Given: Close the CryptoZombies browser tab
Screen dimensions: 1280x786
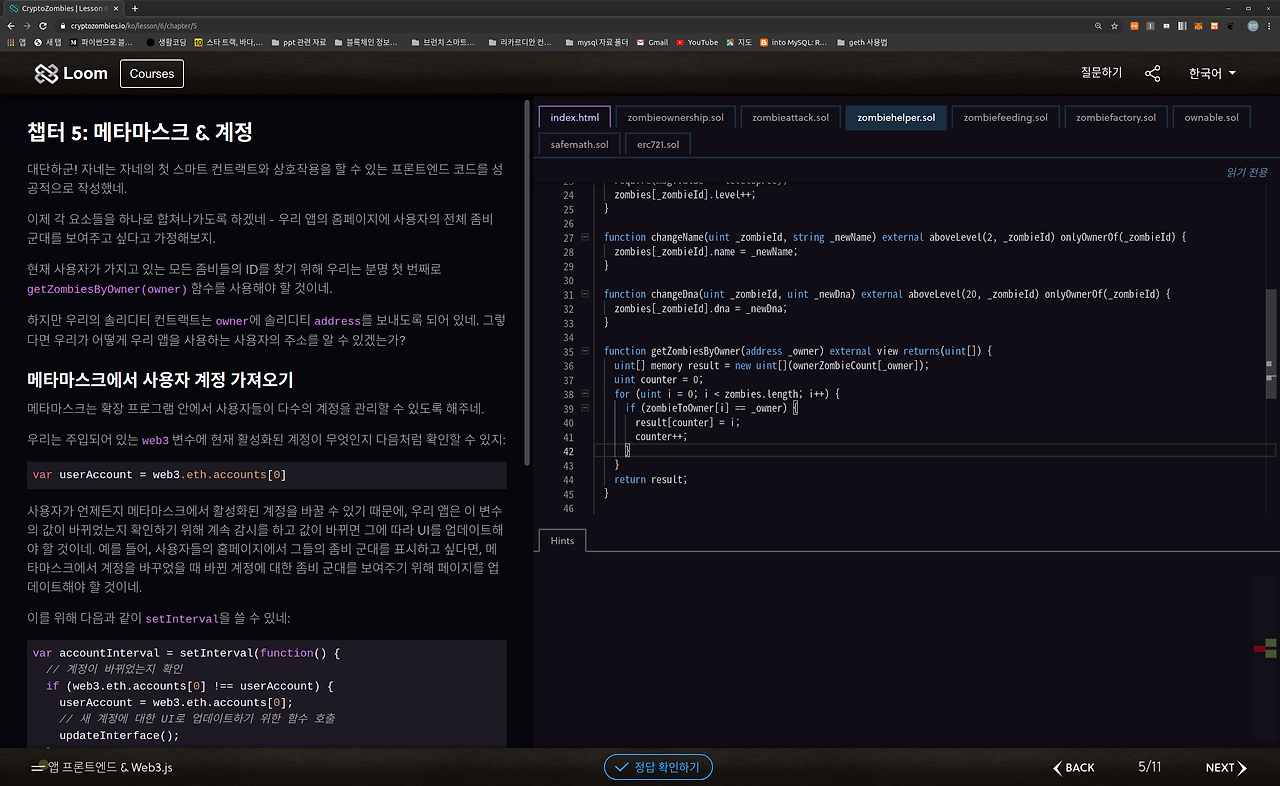Looking at the screenshot, I should tap(115, 8).
